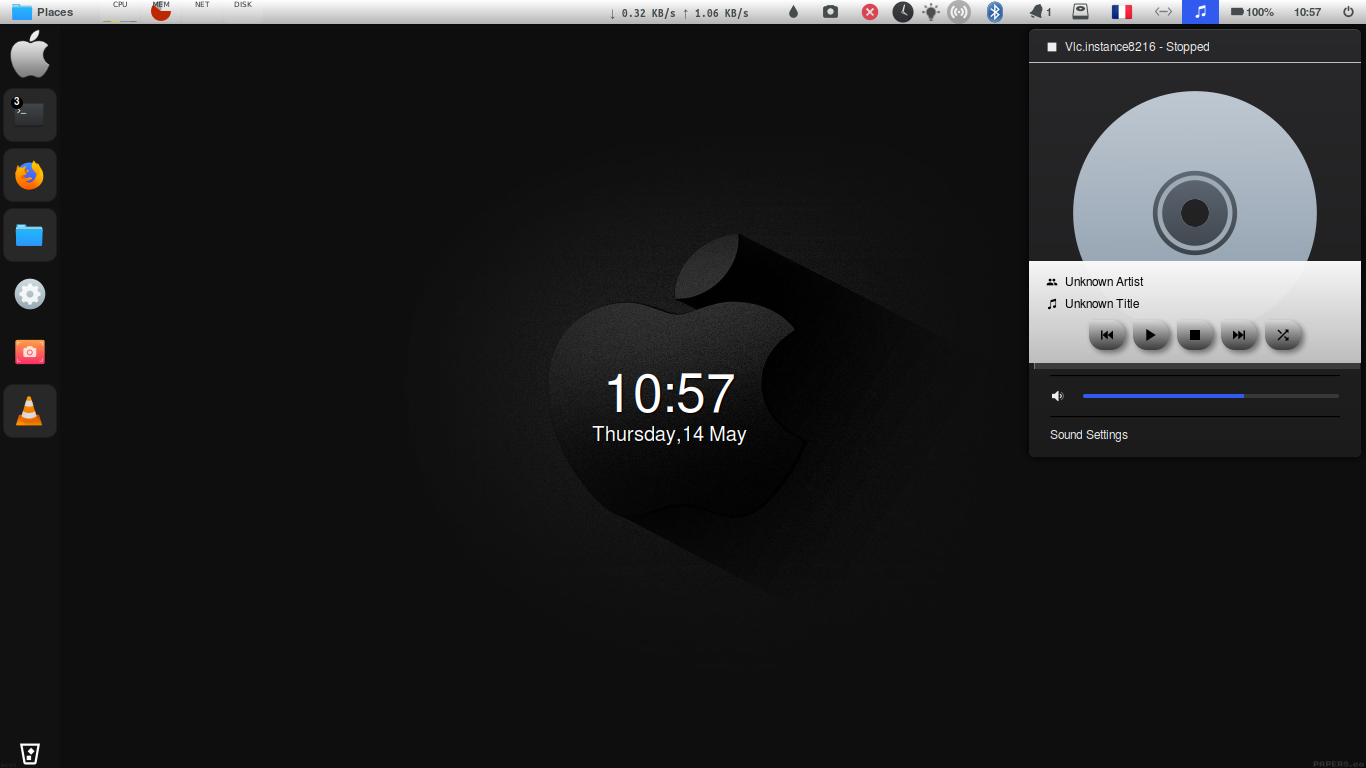This screenshot has height=768, width=1366.
Task: Open the camera screenshot applet in panel
Action: (830, 12)
